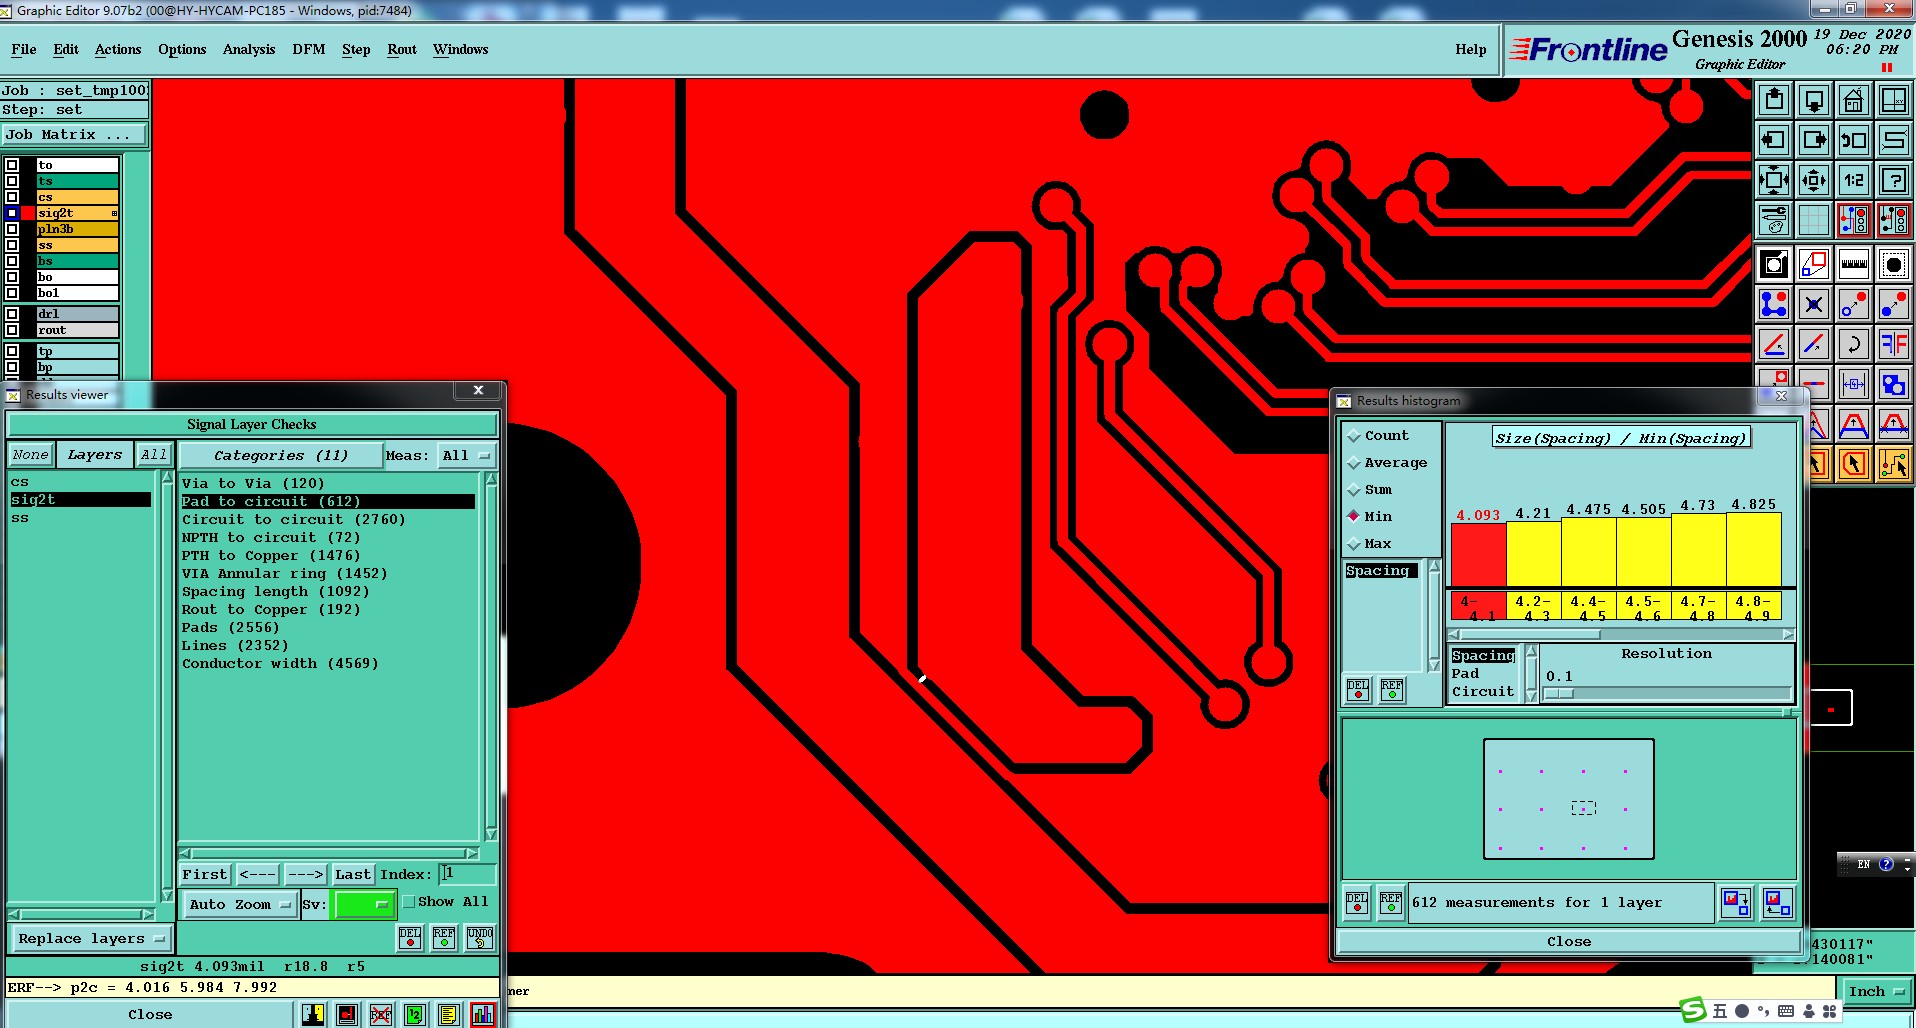The image size is (1916, 1028).
Task: Click the blue connected nodes icon
Action: coord(1774,304)
